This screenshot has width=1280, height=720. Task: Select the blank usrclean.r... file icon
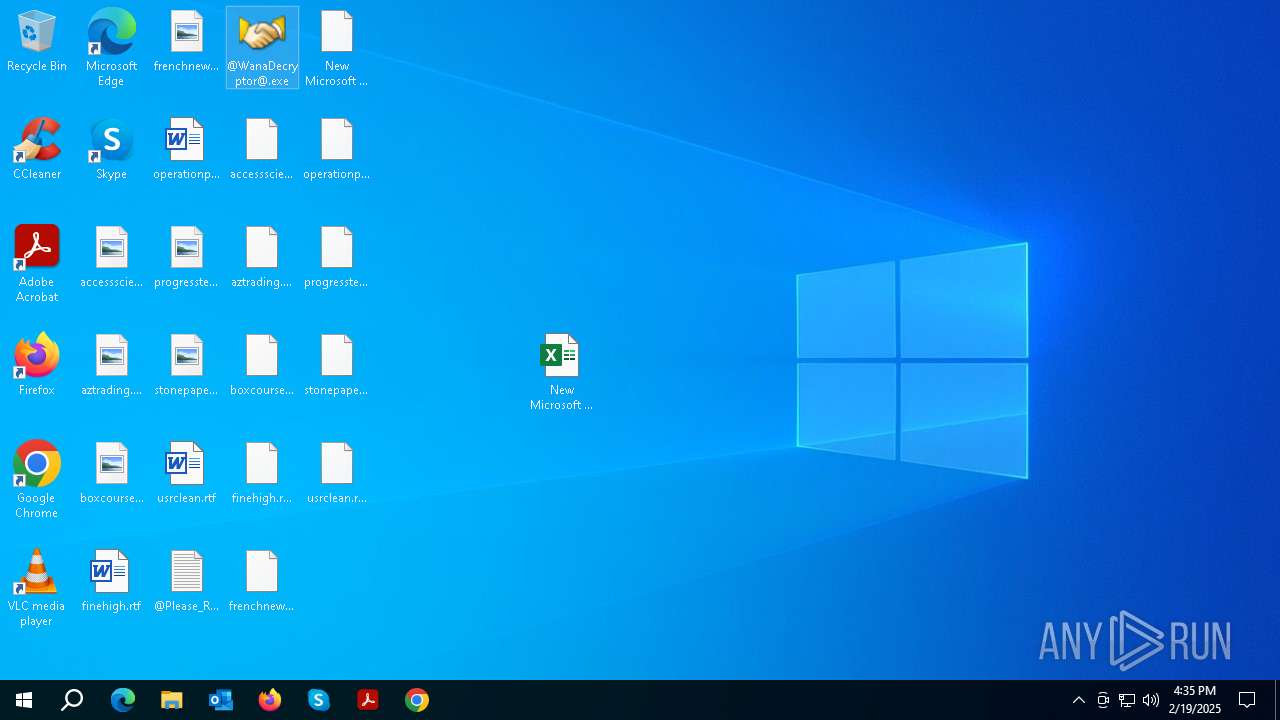(x=337, y=475)
